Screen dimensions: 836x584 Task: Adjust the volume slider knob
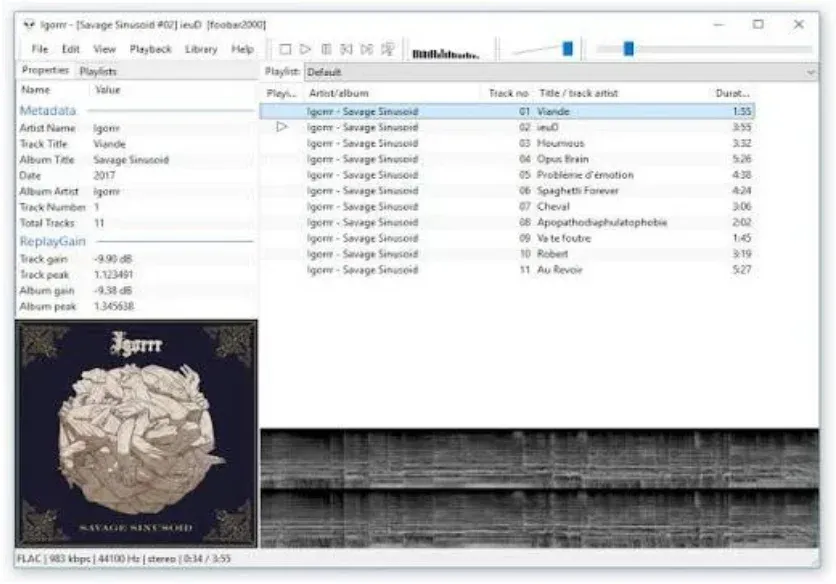(567, 49)
